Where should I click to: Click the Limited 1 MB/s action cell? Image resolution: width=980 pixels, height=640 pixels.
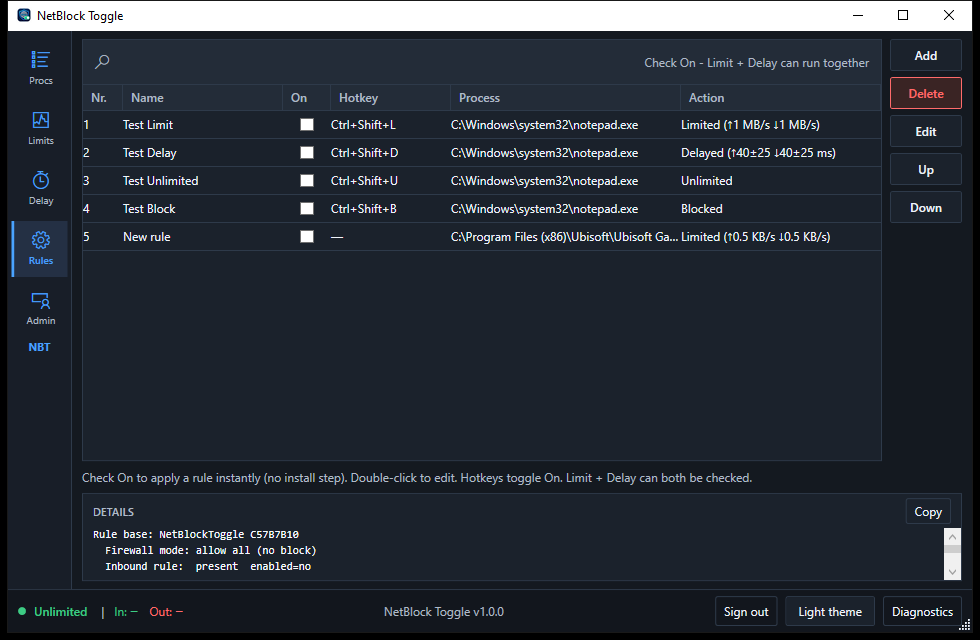click(750, 124)
